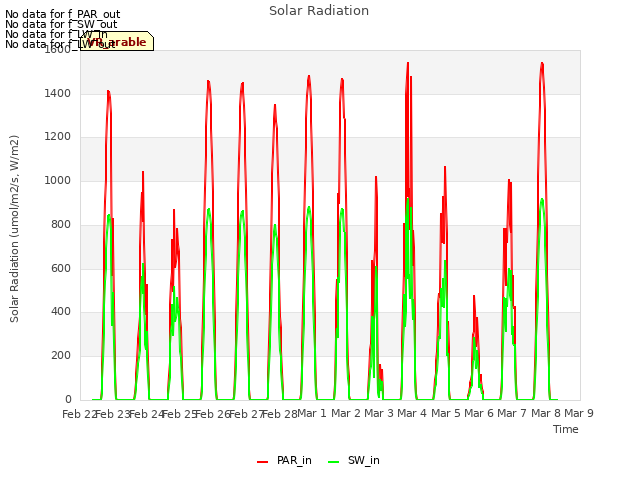Click the Mar 6 lowest PAR_in peak
This screenshot has width=640, height=480.
point(474,296)
